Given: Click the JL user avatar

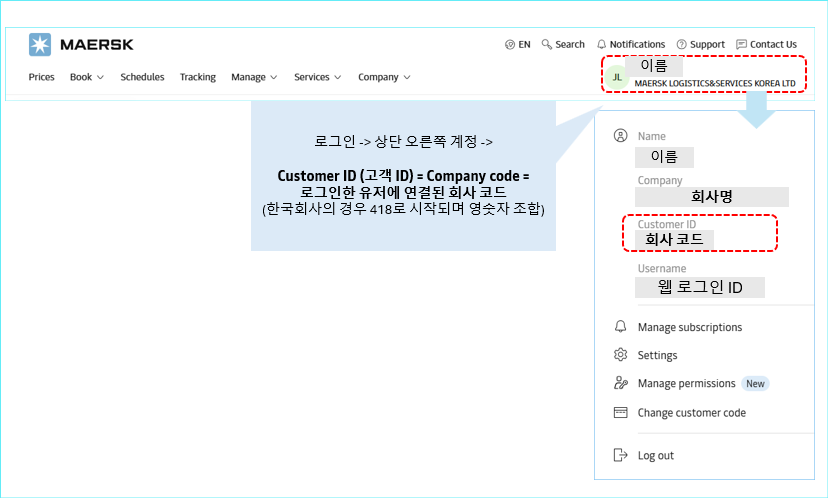Looking at the screenshot, I should (617, 76).
